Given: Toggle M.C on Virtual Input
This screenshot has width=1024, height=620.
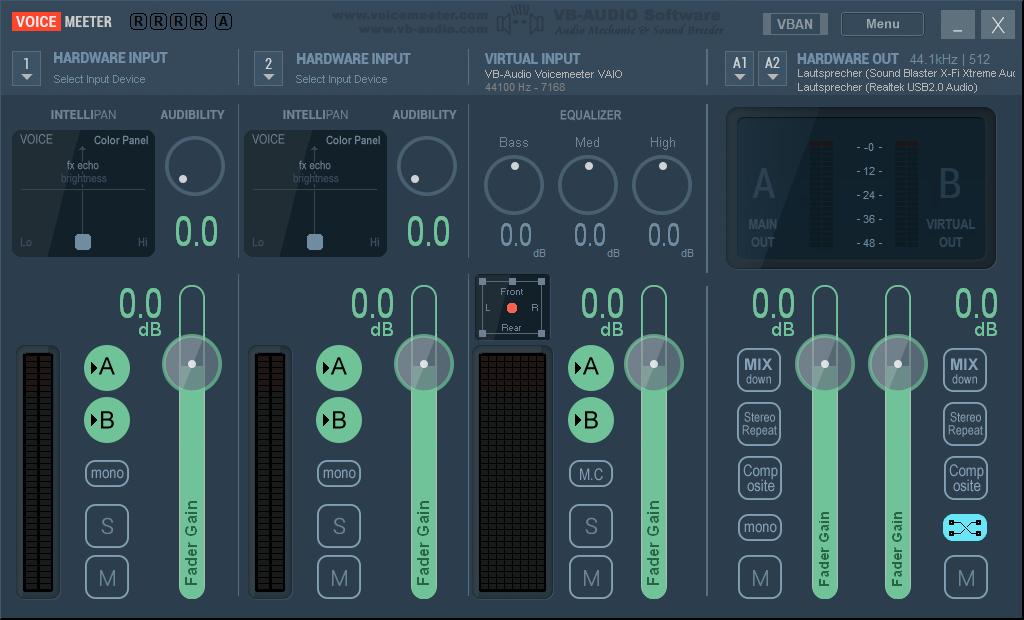Looking at the screenshot, I should [591, 474].
